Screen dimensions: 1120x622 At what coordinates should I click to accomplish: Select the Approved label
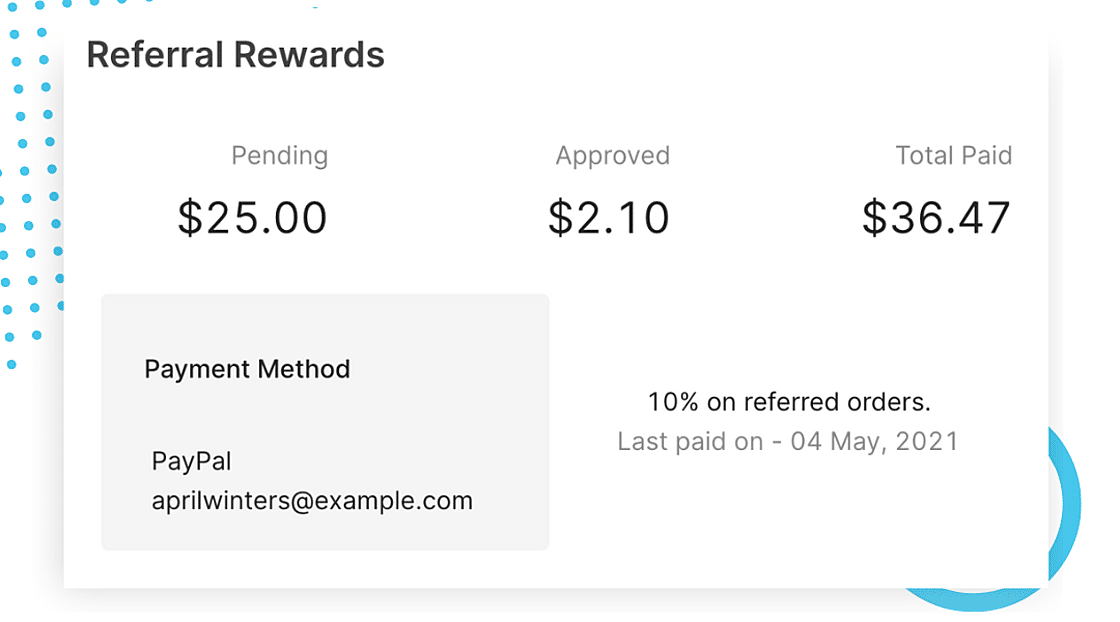pos(612,156)
